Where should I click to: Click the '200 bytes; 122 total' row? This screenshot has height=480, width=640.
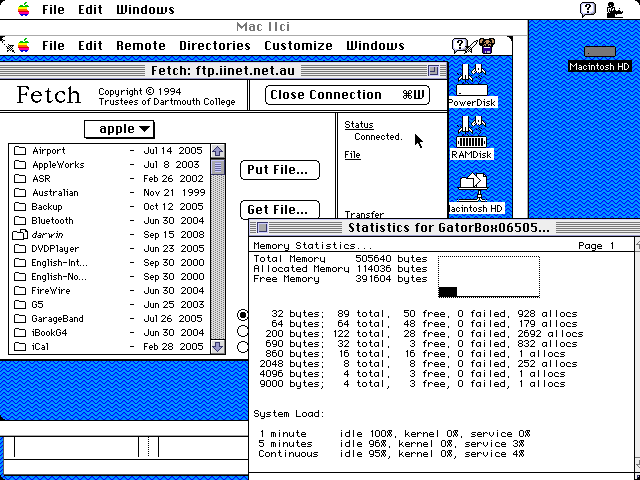424,334
